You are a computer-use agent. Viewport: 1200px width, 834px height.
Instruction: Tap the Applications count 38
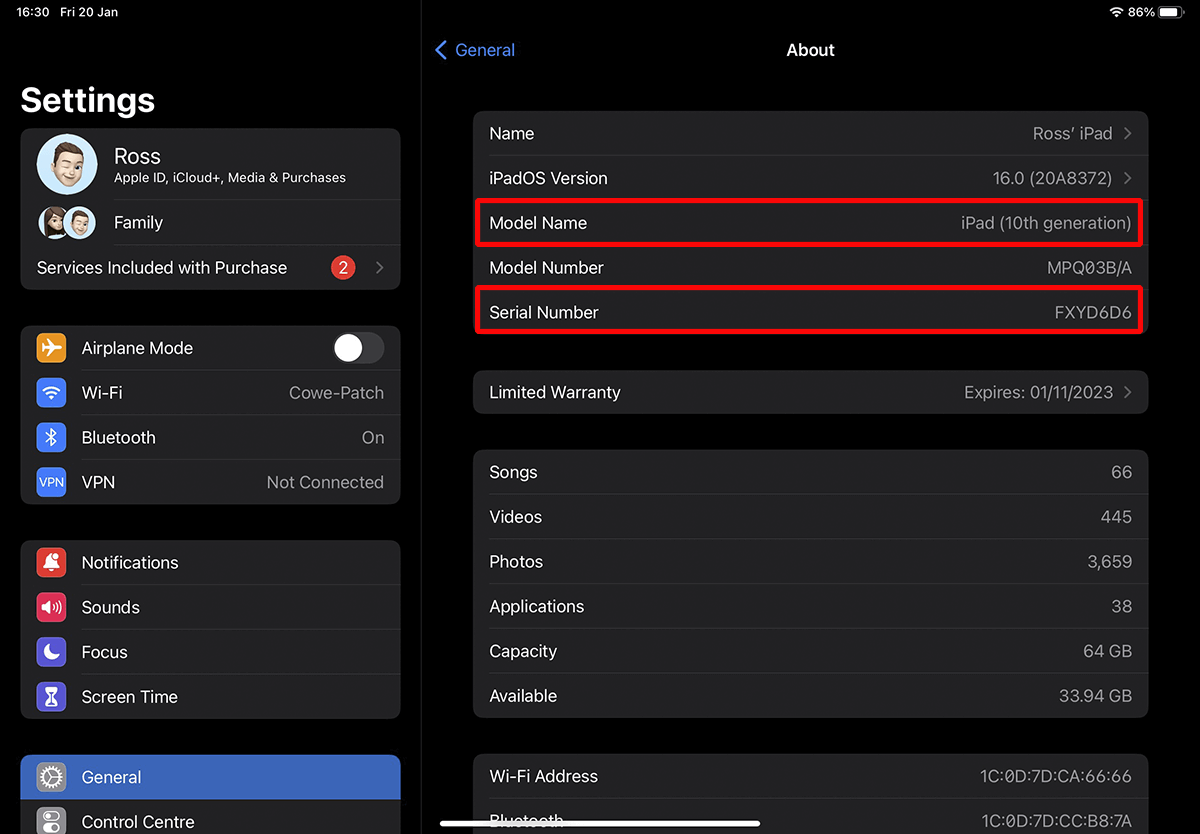pyautogui.click(x=1122, y=606)
